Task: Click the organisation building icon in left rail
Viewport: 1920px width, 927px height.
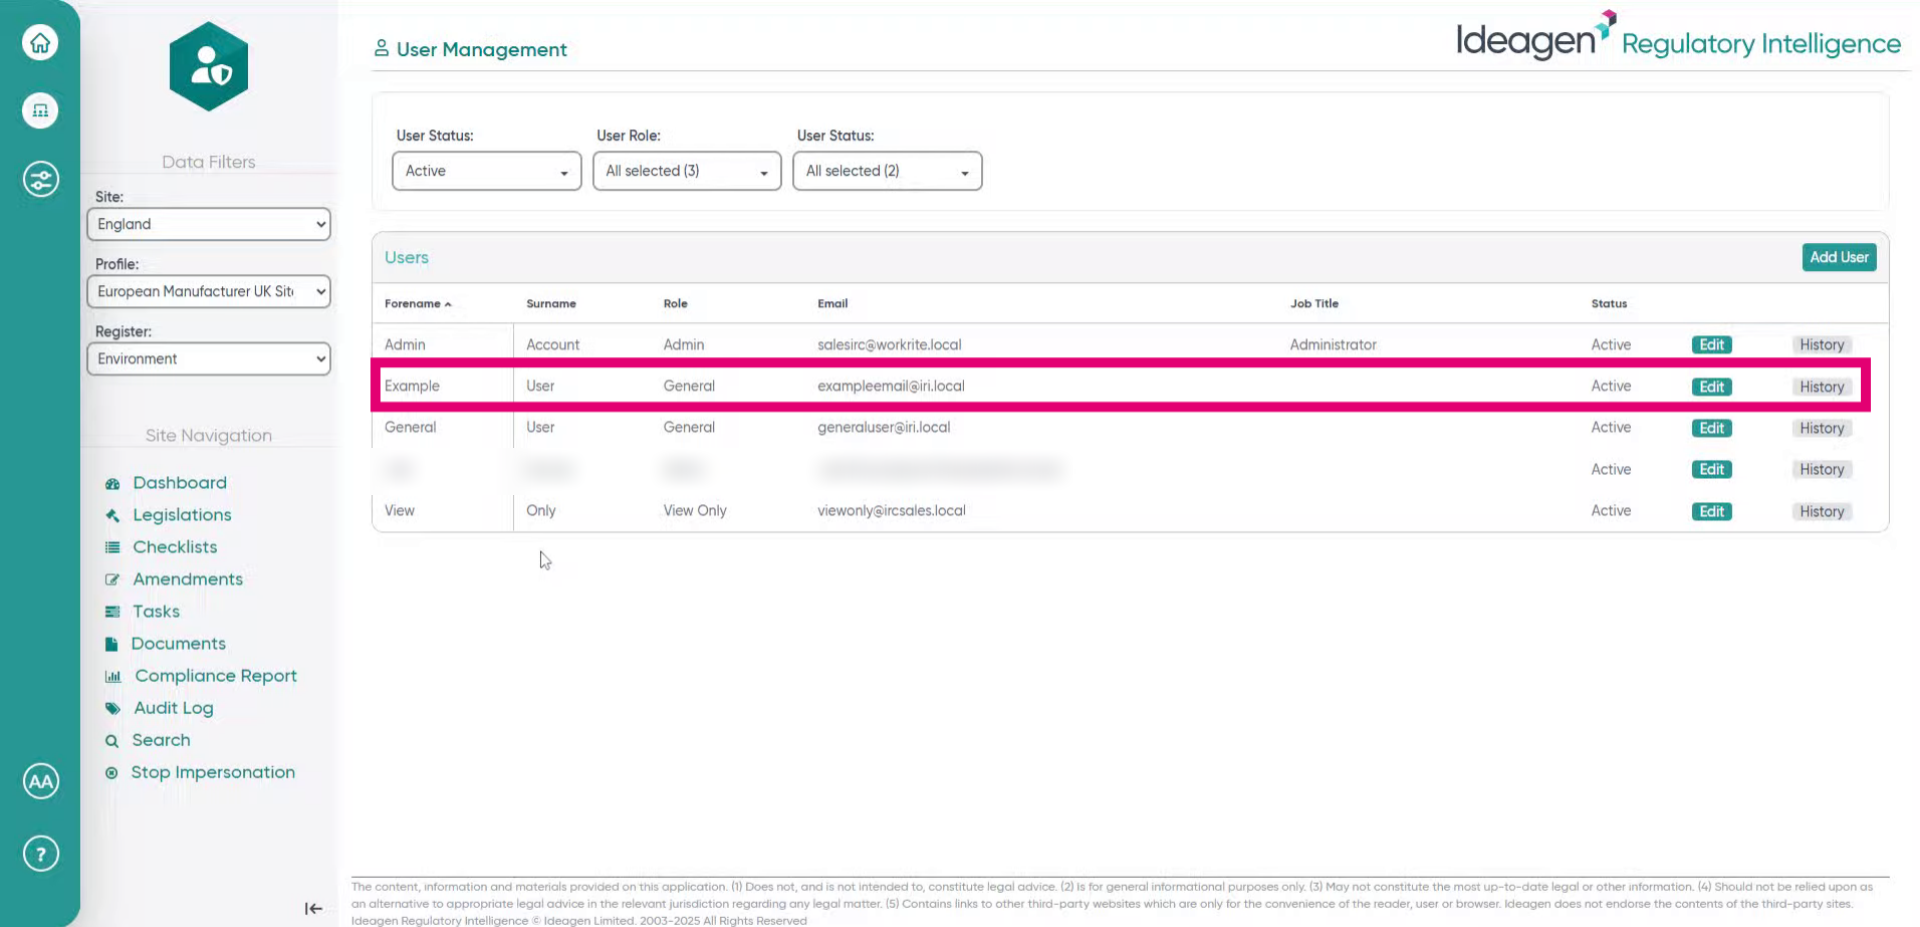Action: click(40, 110)
